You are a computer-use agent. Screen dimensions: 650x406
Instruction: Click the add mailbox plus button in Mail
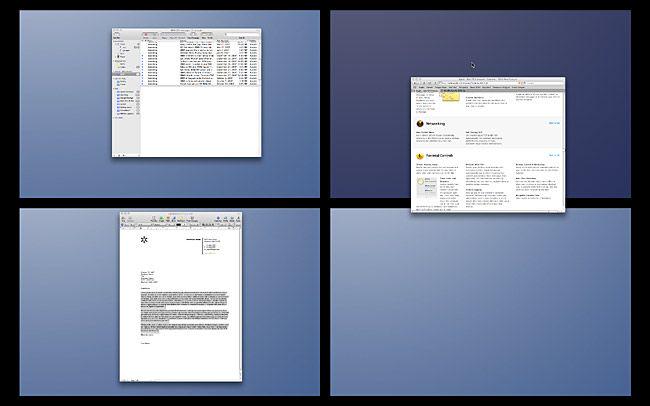tap(117, 155)
